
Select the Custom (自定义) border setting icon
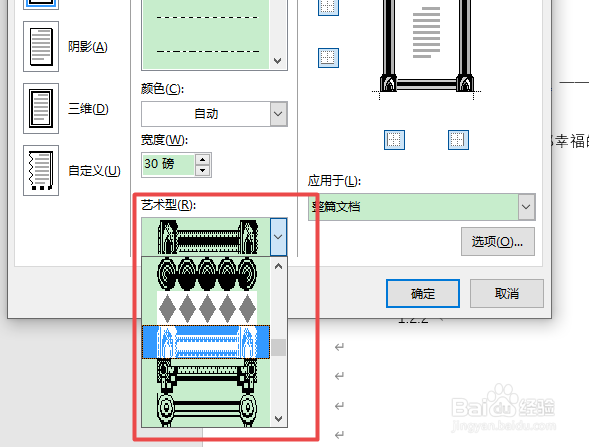(41, 171)
